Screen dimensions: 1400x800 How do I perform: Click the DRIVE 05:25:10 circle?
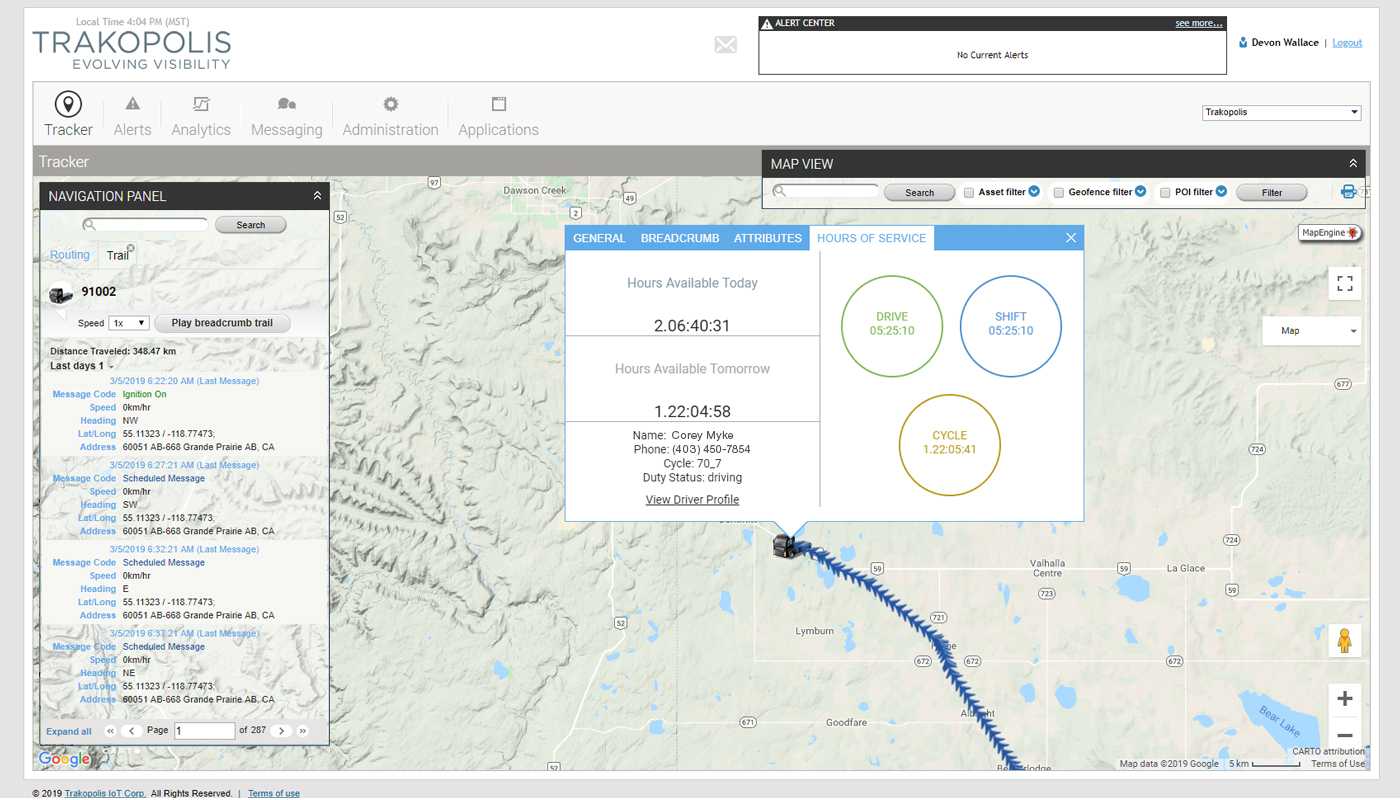(892, 326)
